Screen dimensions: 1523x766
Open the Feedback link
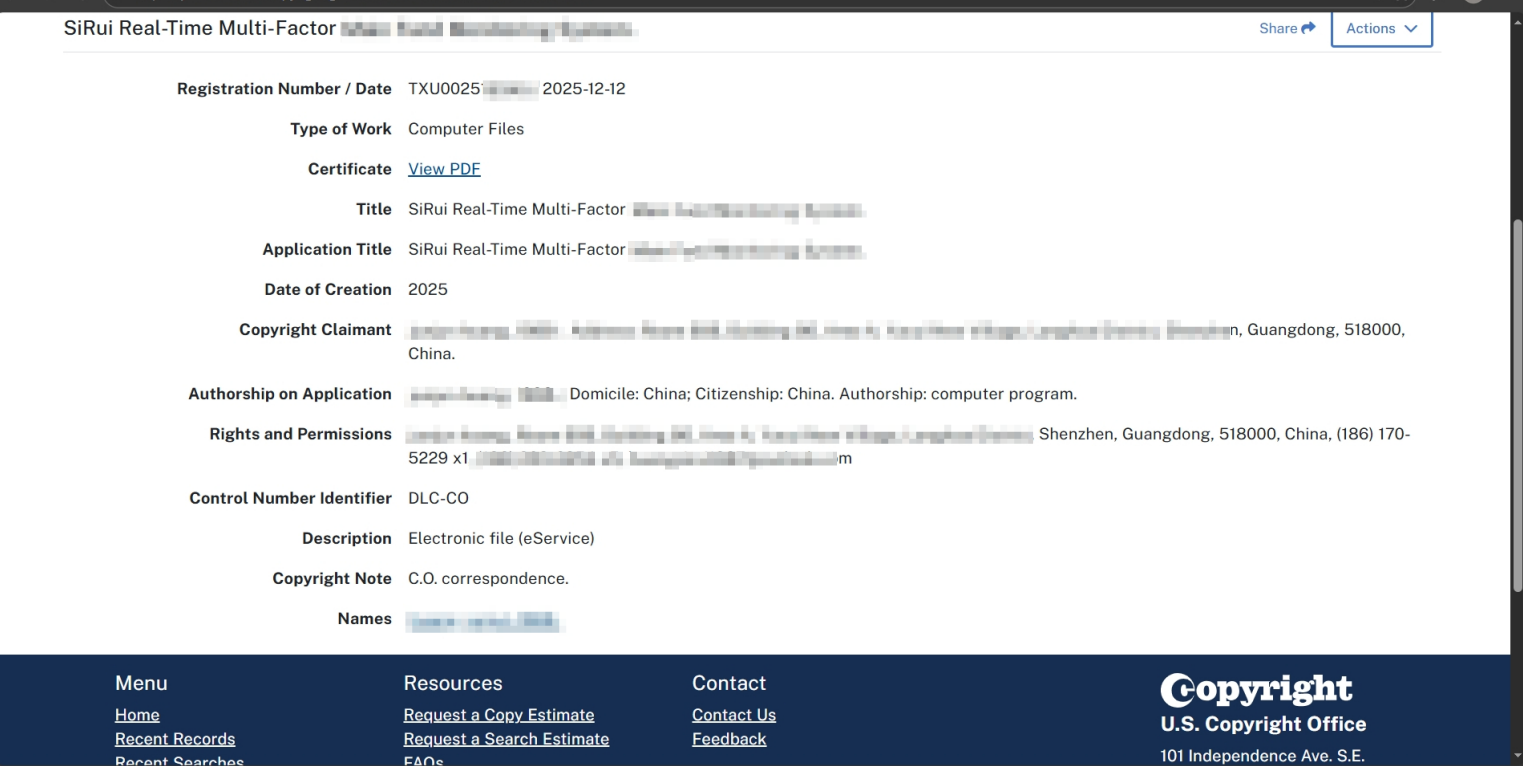[728, 739]
